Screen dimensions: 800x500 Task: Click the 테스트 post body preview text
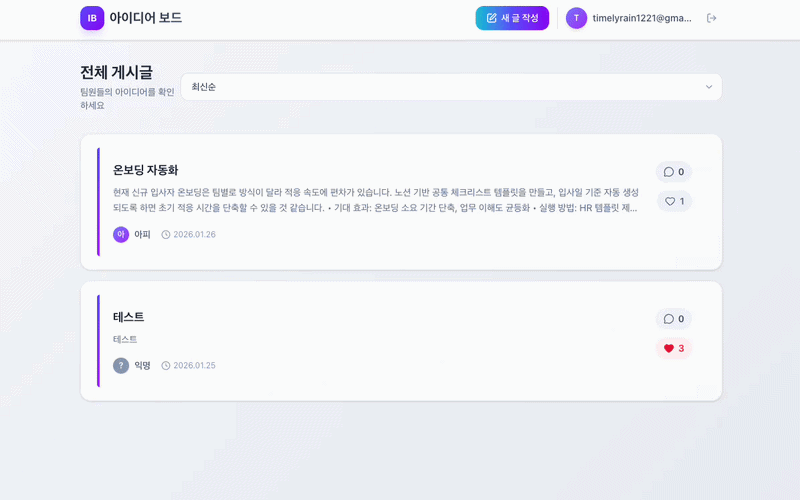[x=125, y=339]
